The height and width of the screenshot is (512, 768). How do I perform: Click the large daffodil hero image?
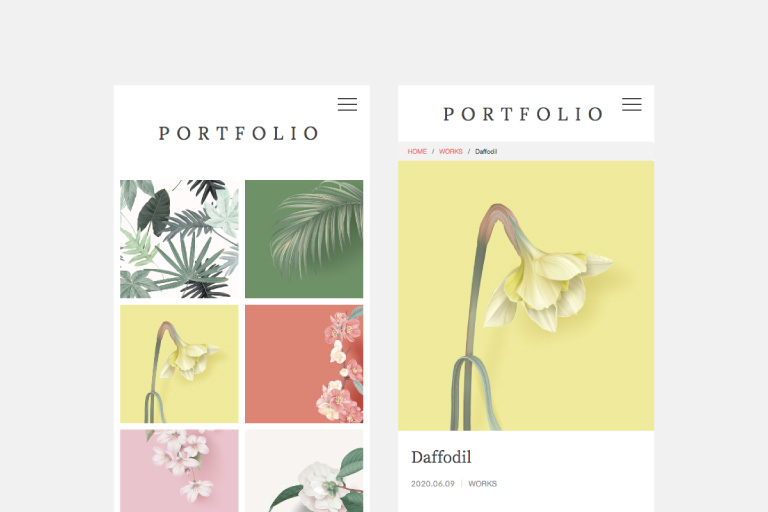coord(526,296)
